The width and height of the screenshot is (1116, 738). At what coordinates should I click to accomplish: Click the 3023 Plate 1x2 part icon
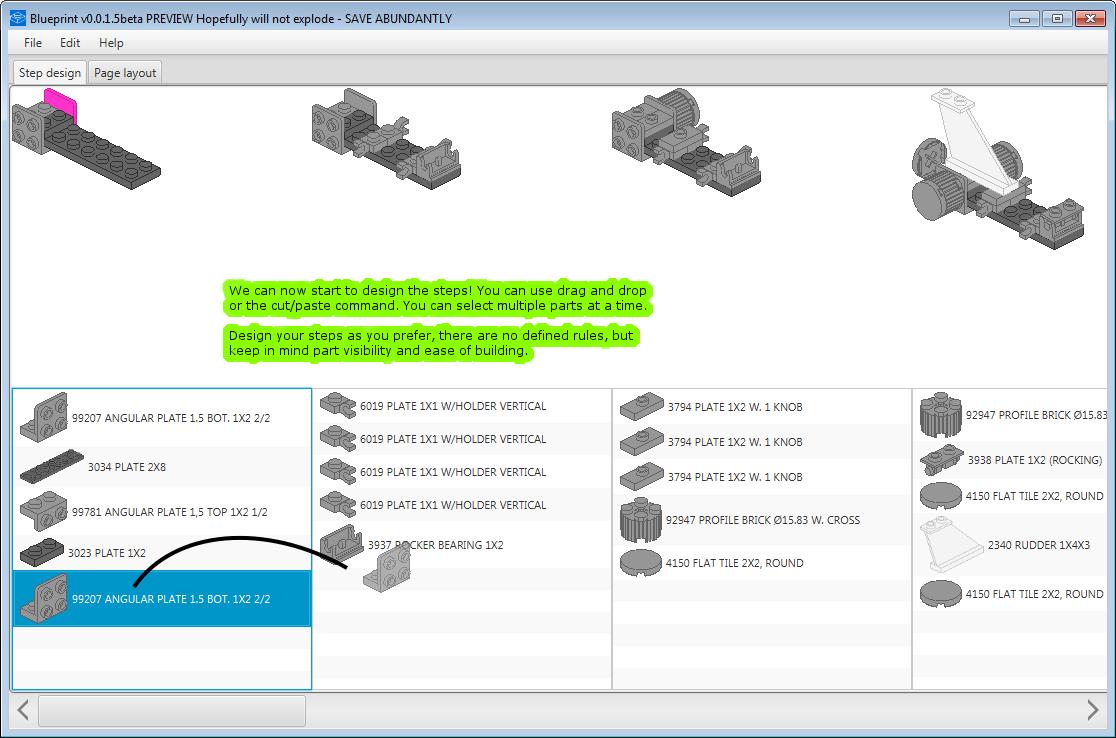(x=42, y=552)
